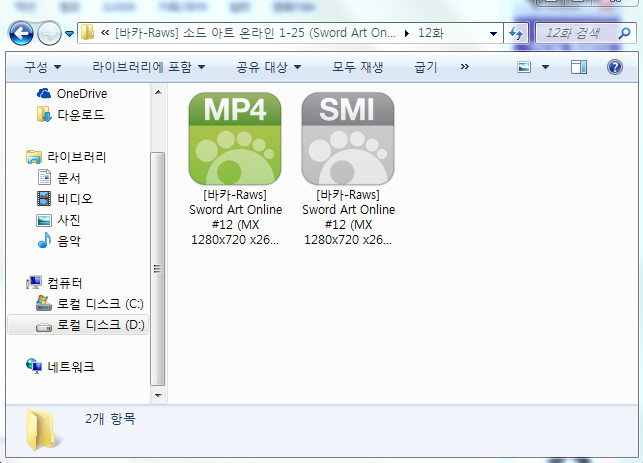Select the 12화 path segment

[430, 33]
